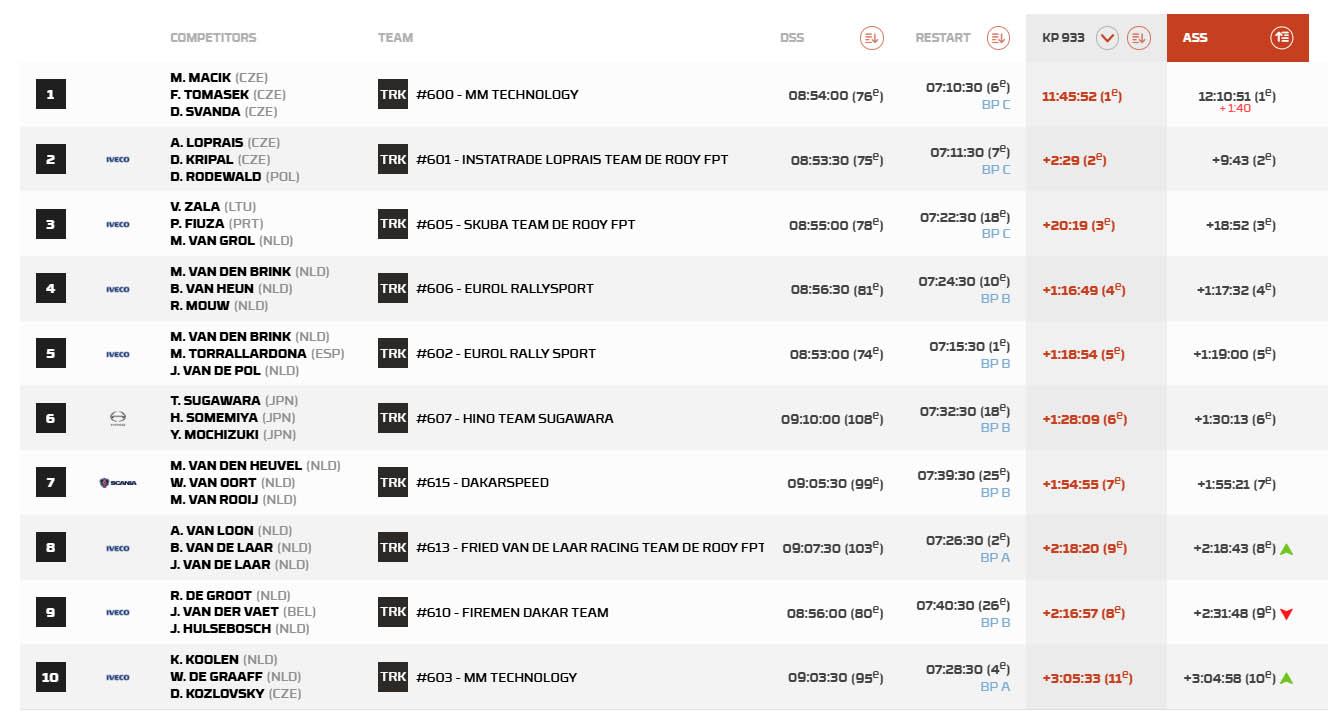Open KP 933 checkpoint dropdown chevron
The width and height of the screenshot is (1328, 727).
[1107, 38]
